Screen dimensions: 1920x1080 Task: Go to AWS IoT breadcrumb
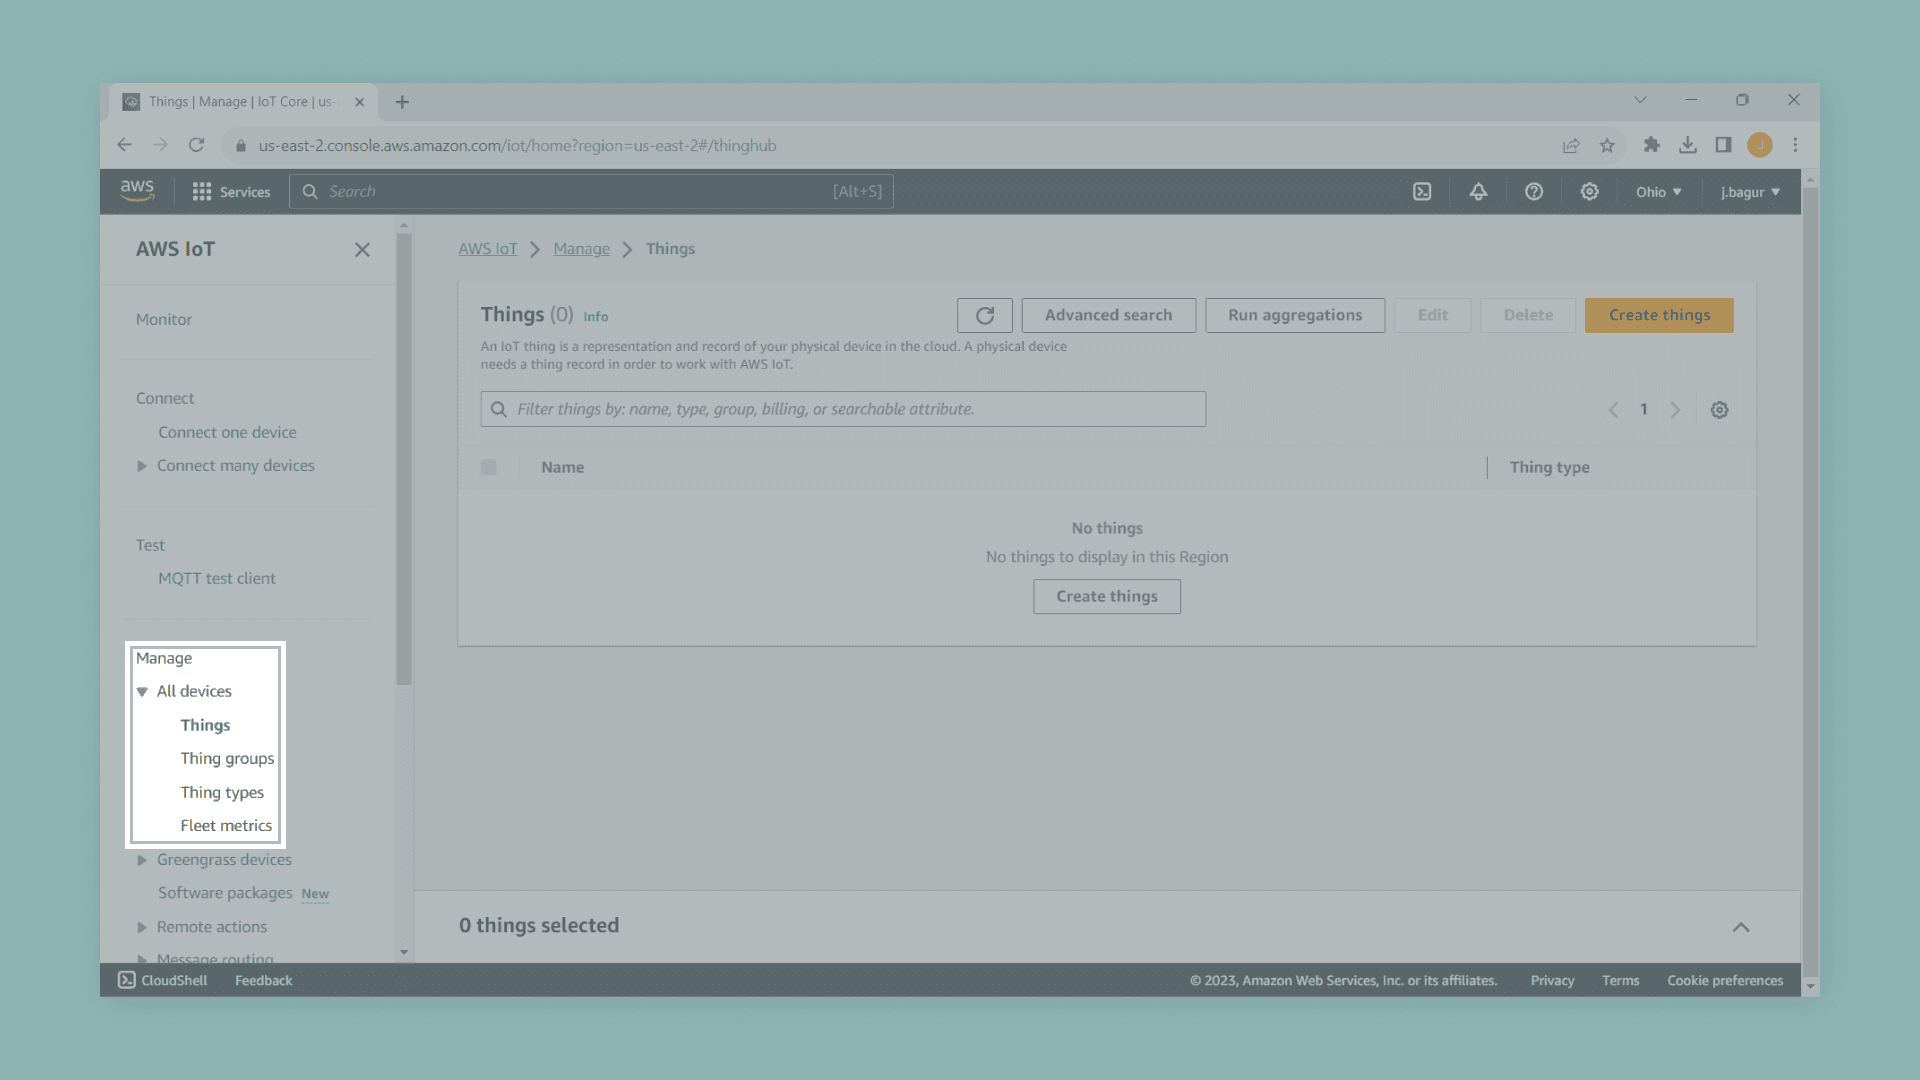tap(488, 249)
